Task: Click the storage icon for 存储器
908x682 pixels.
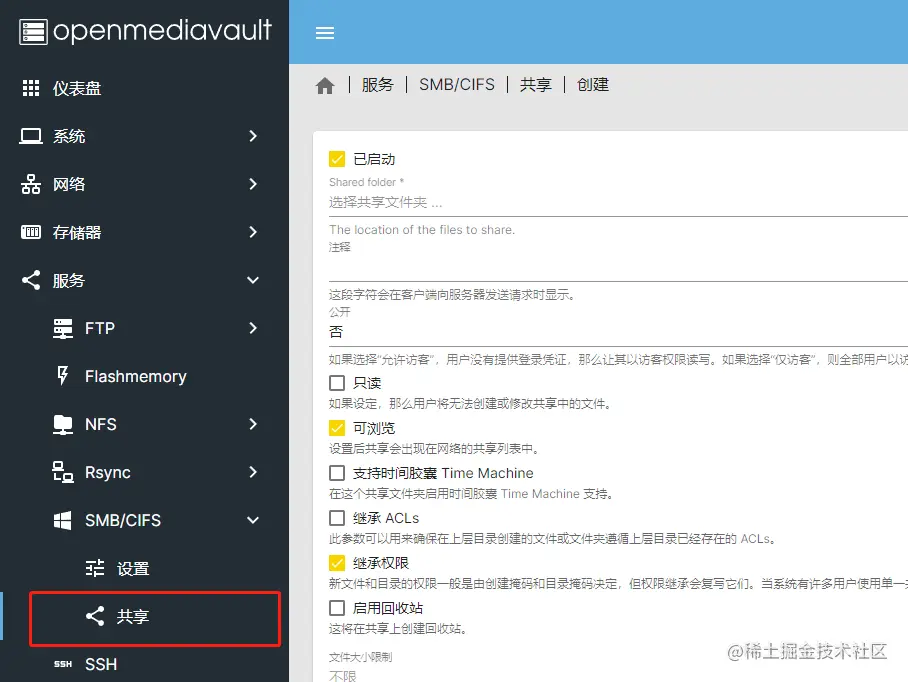Action: [31, 232]
